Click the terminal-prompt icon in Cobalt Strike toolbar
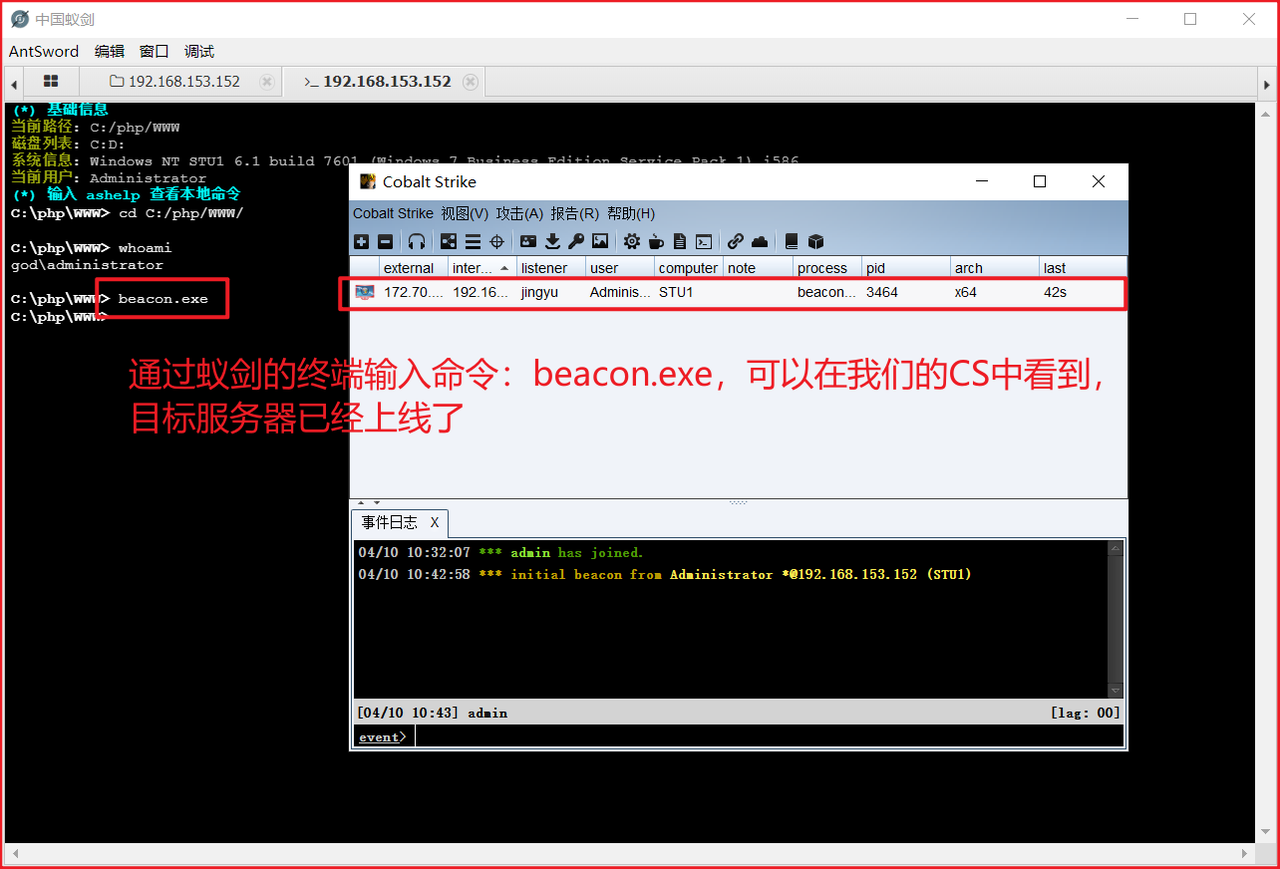This screenshot has height=869, width=1280. click(x=704, y=241)
